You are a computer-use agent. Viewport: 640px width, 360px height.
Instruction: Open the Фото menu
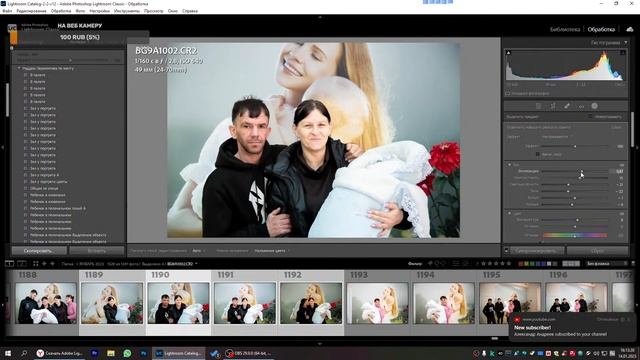80,11
